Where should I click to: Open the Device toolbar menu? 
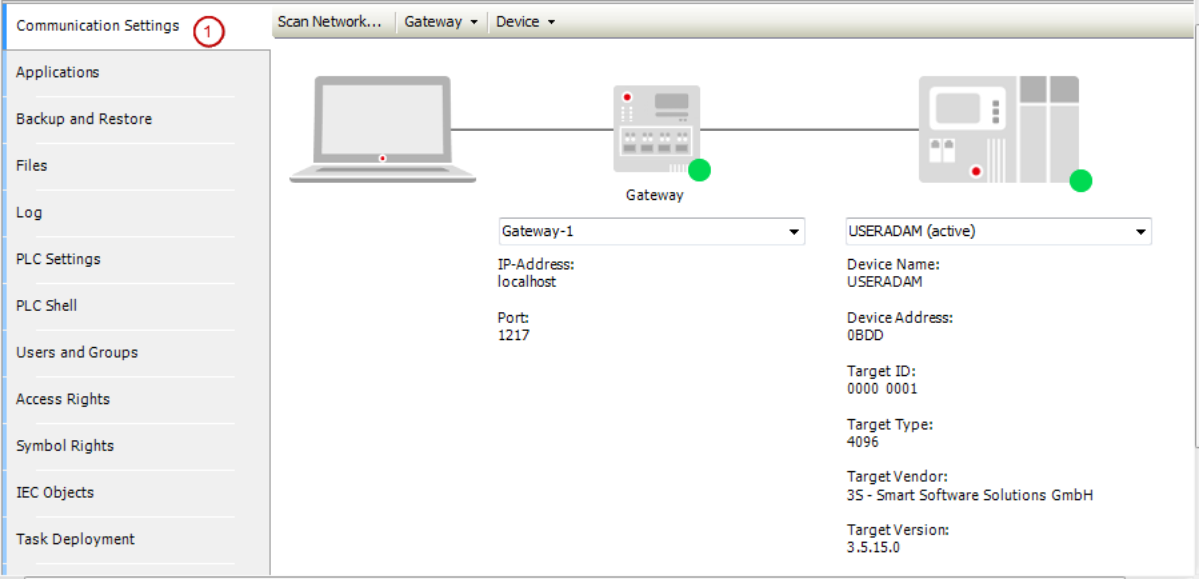[525, 21]
